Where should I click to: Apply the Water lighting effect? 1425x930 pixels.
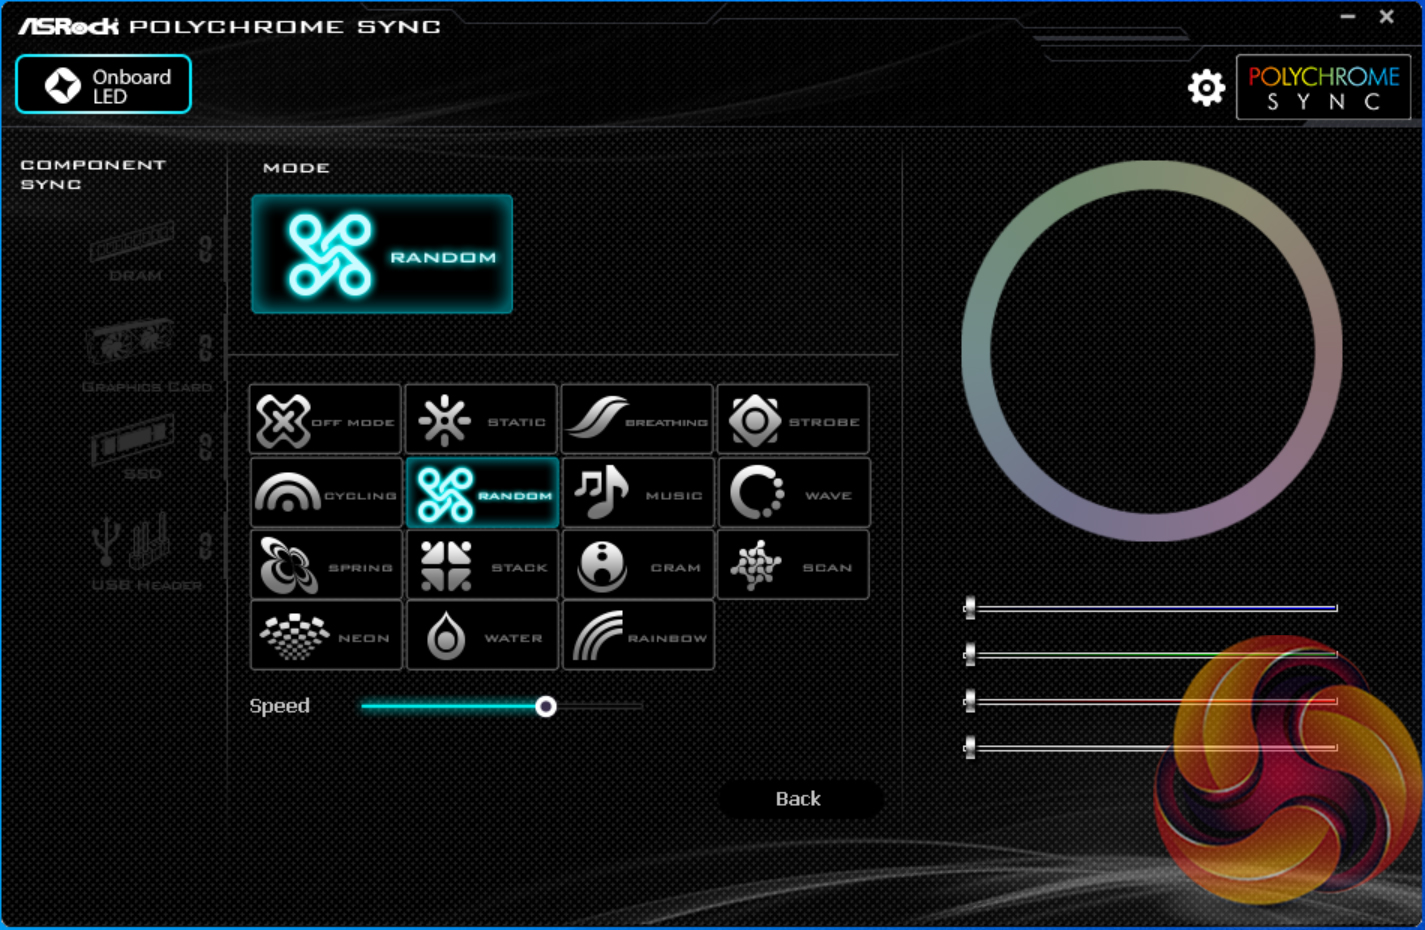[482, 635]
